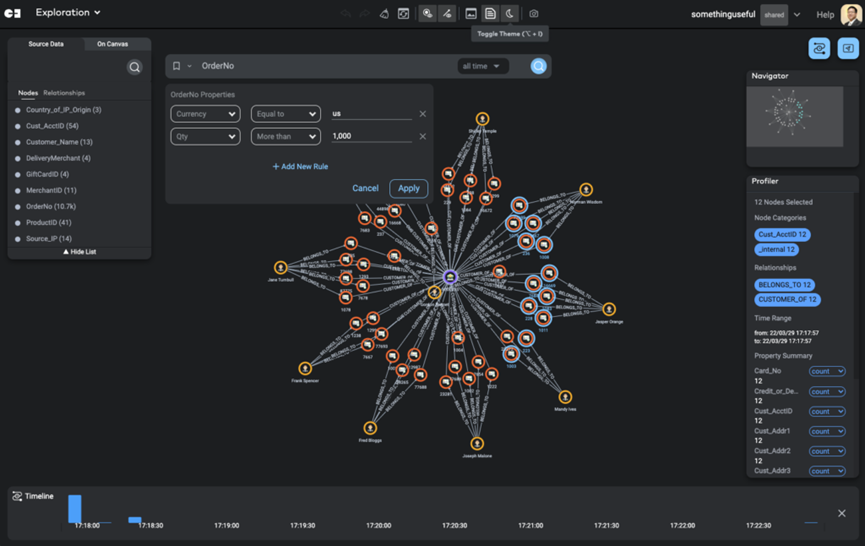Apply the OrderNo filter rules
Image resolution: width=865 pixels, height=546 pixels.
pos(409,189)
